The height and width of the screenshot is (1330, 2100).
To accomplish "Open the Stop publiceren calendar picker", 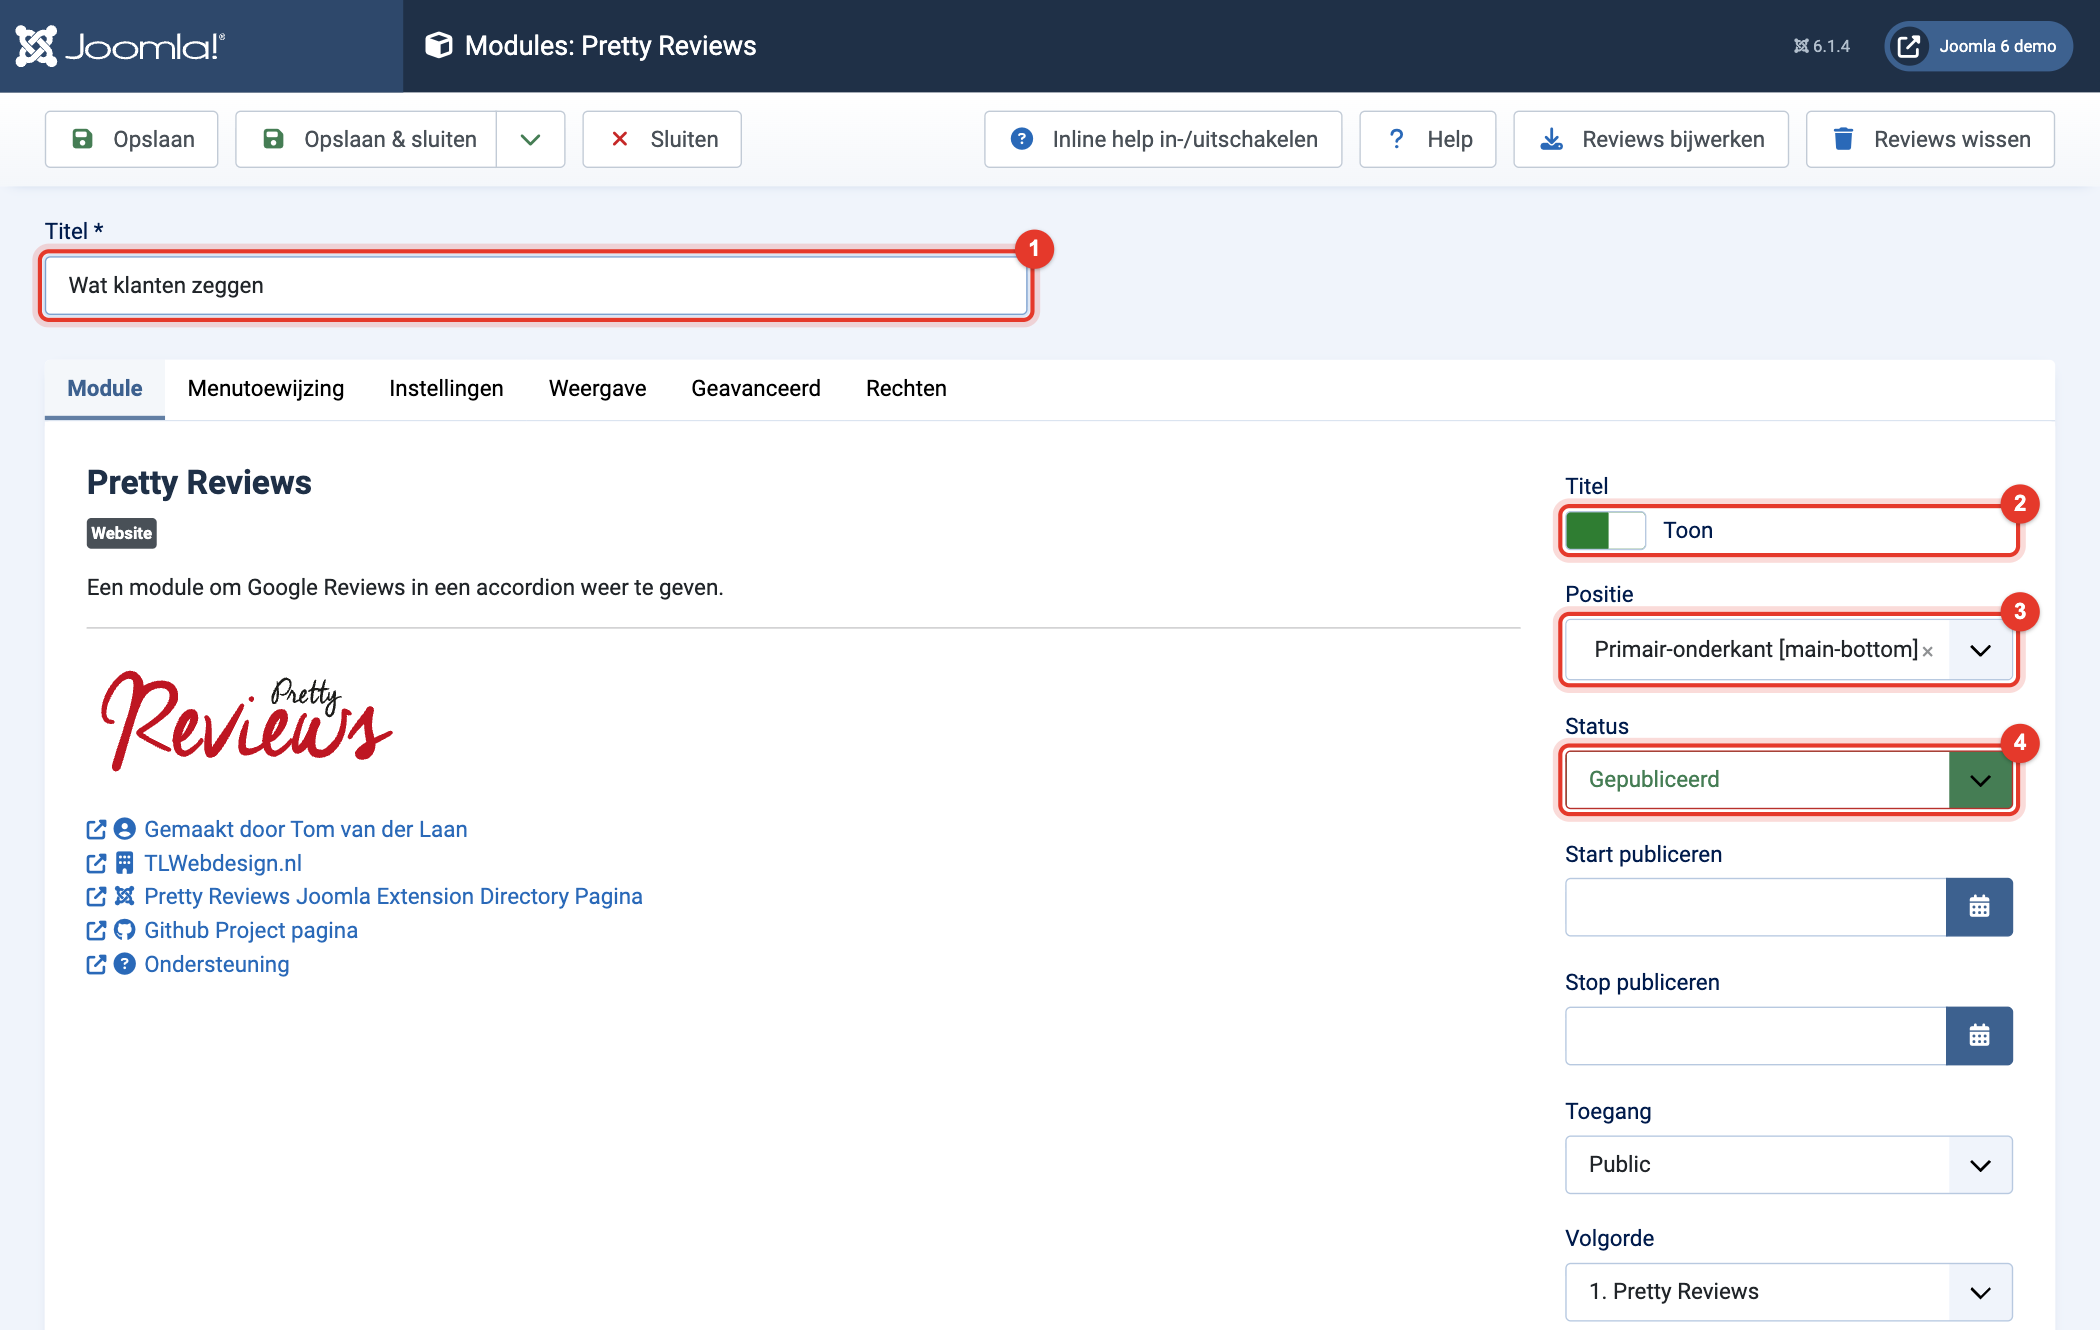I will click(1979, 1036).
